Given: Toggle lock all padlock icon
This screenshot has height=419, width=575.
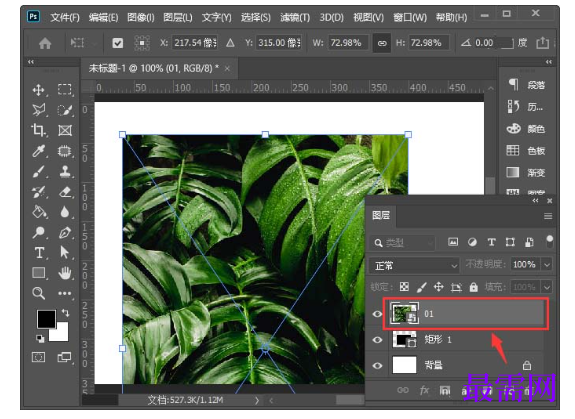Looking at the screenshot, I should [474, 287].
